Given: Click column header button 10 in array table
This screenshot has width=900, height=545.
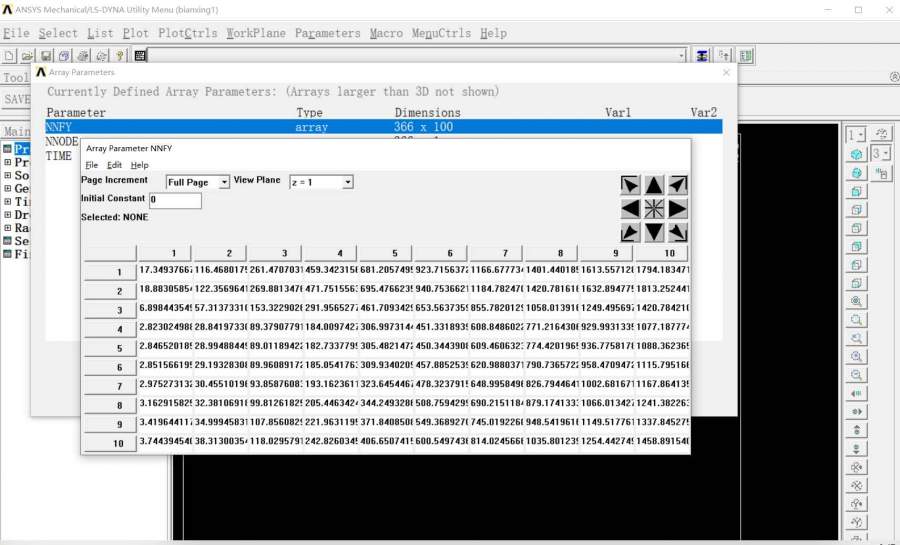Looking at the screenshot, I should coord(662,253).
